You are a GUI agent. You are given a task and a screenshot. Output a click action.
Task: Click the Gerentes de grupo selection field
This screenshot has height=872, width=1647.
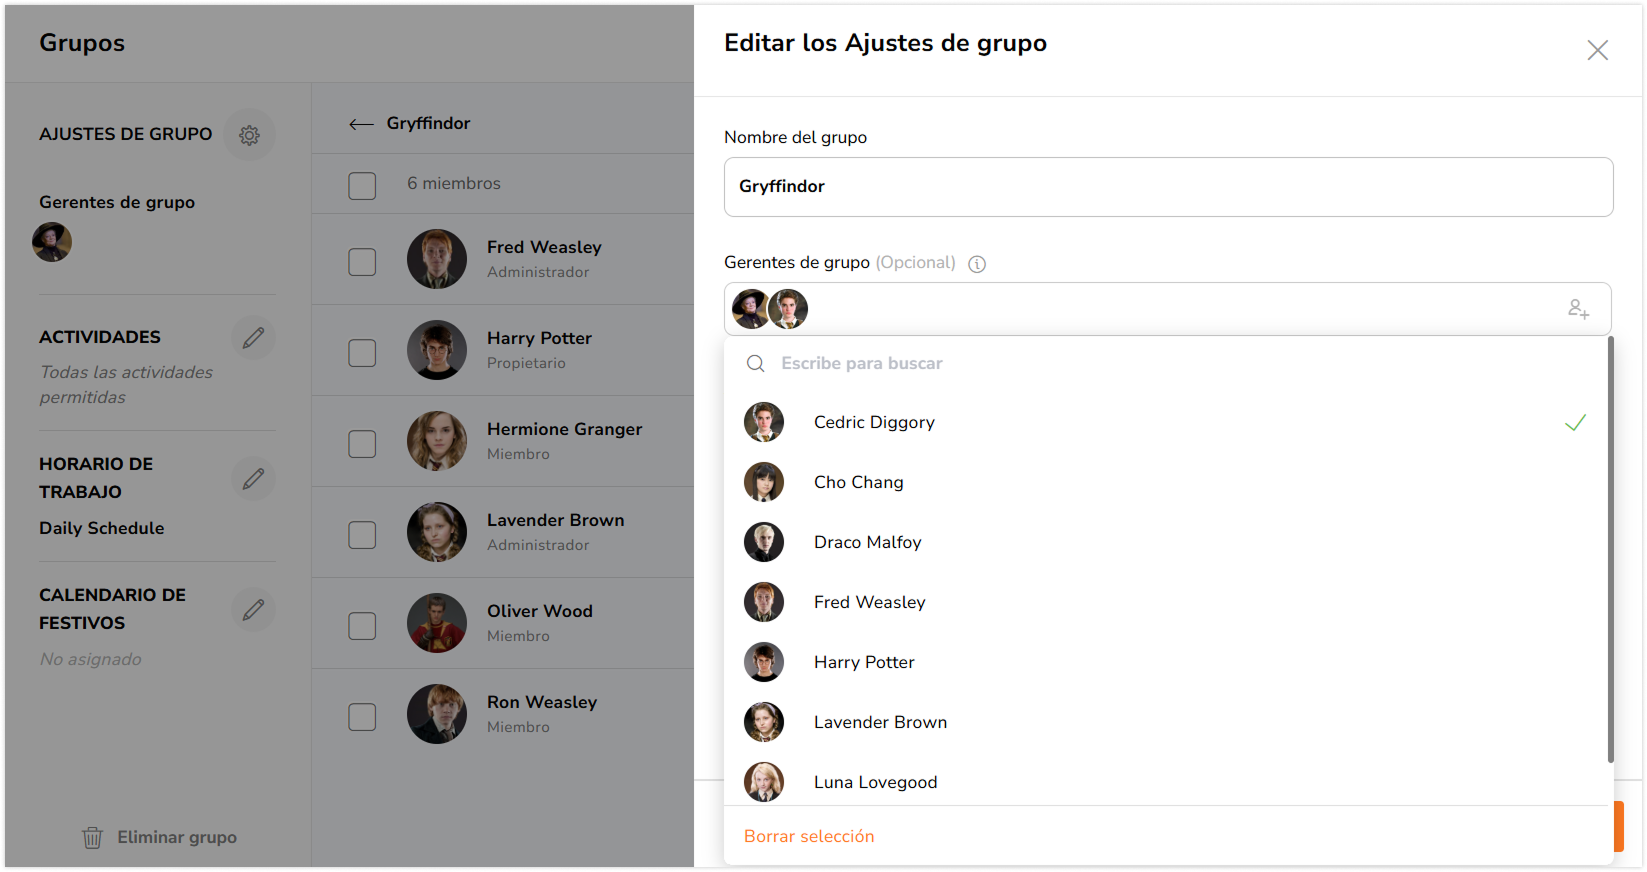pos(1168,309)
